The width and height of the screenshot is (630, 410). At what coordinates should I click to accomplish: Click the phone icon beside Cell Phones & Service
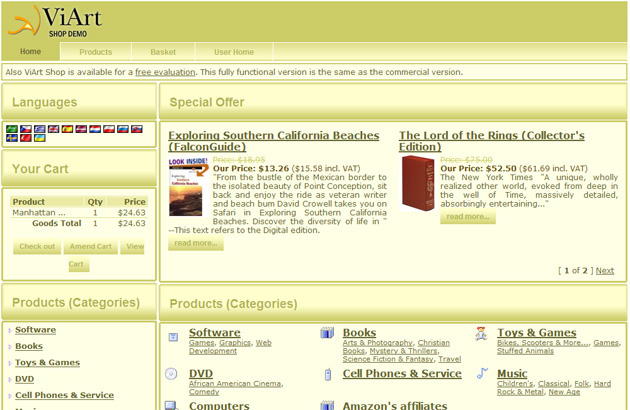click(328, 374)
